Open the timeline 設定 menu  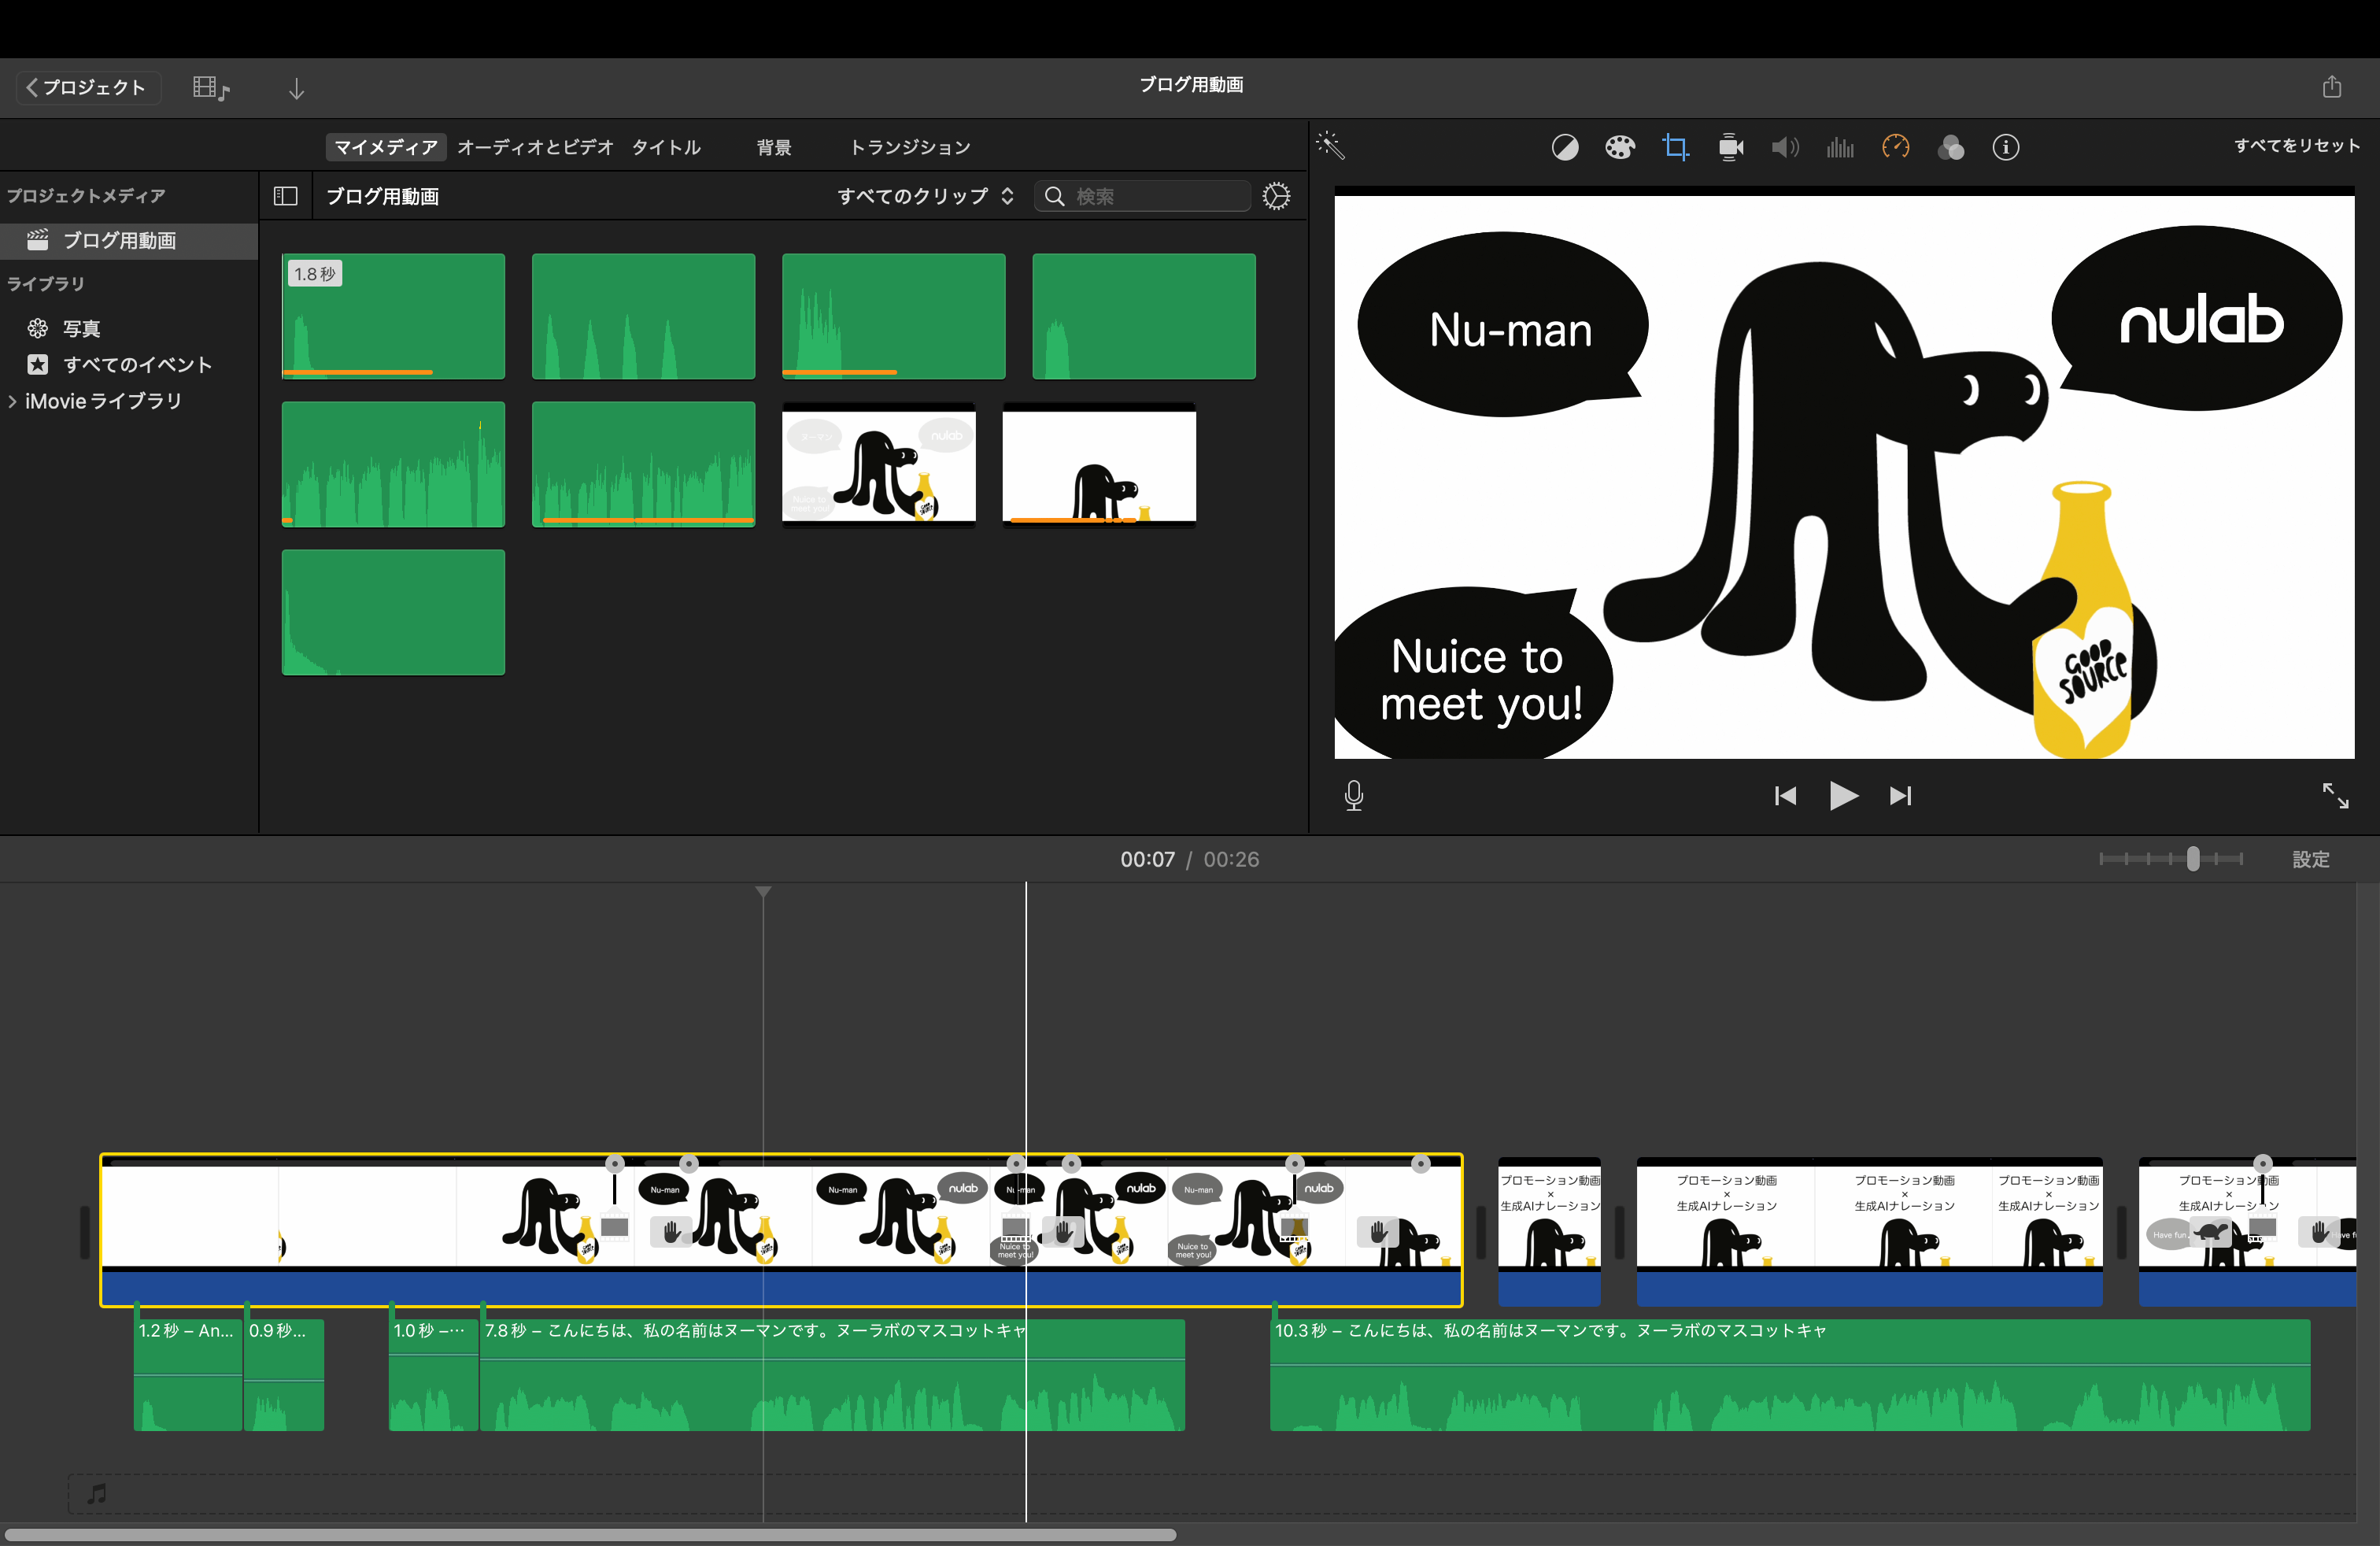(2311, 859)
